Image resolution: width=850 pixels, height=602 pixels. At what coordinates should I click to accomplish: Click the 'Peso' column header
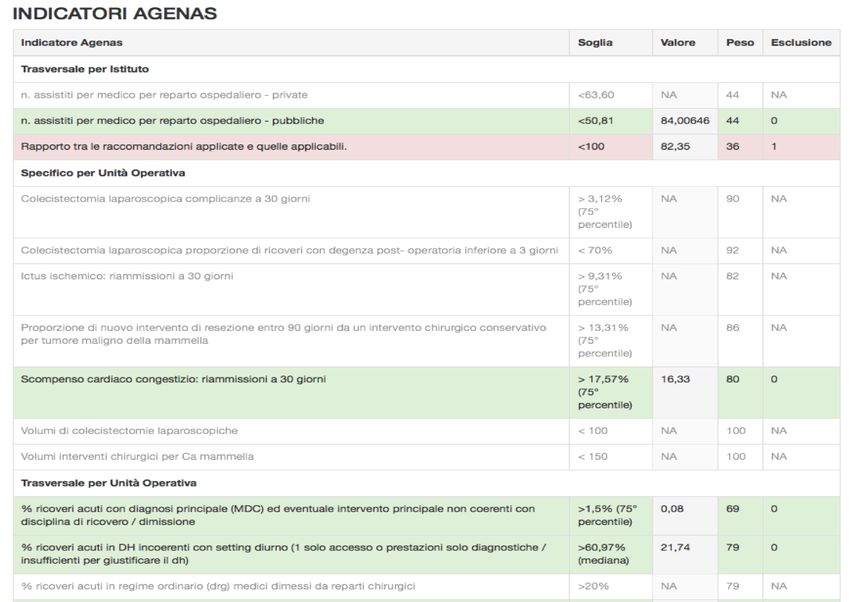[740, 42]
